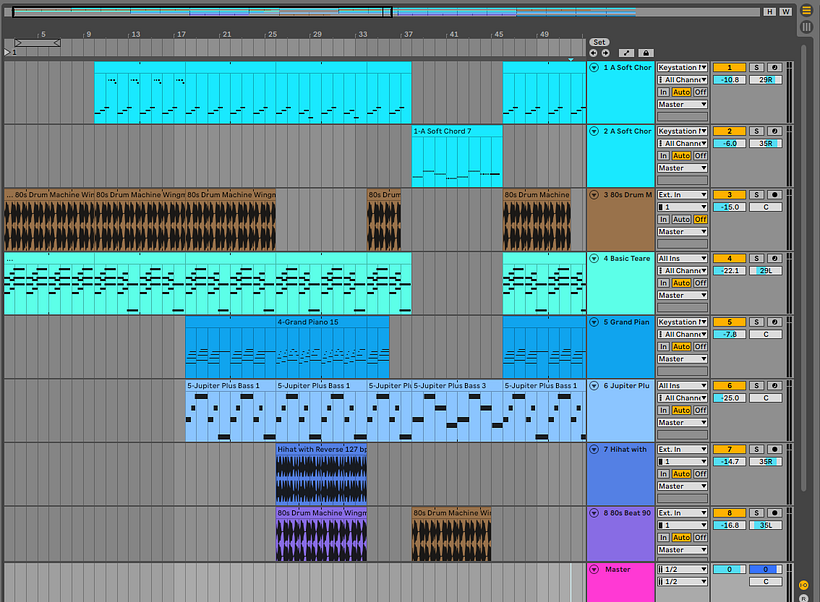The image size is (820, 602).
Task: Click track 1 volume slider -10.8
Action: (729, 80)
